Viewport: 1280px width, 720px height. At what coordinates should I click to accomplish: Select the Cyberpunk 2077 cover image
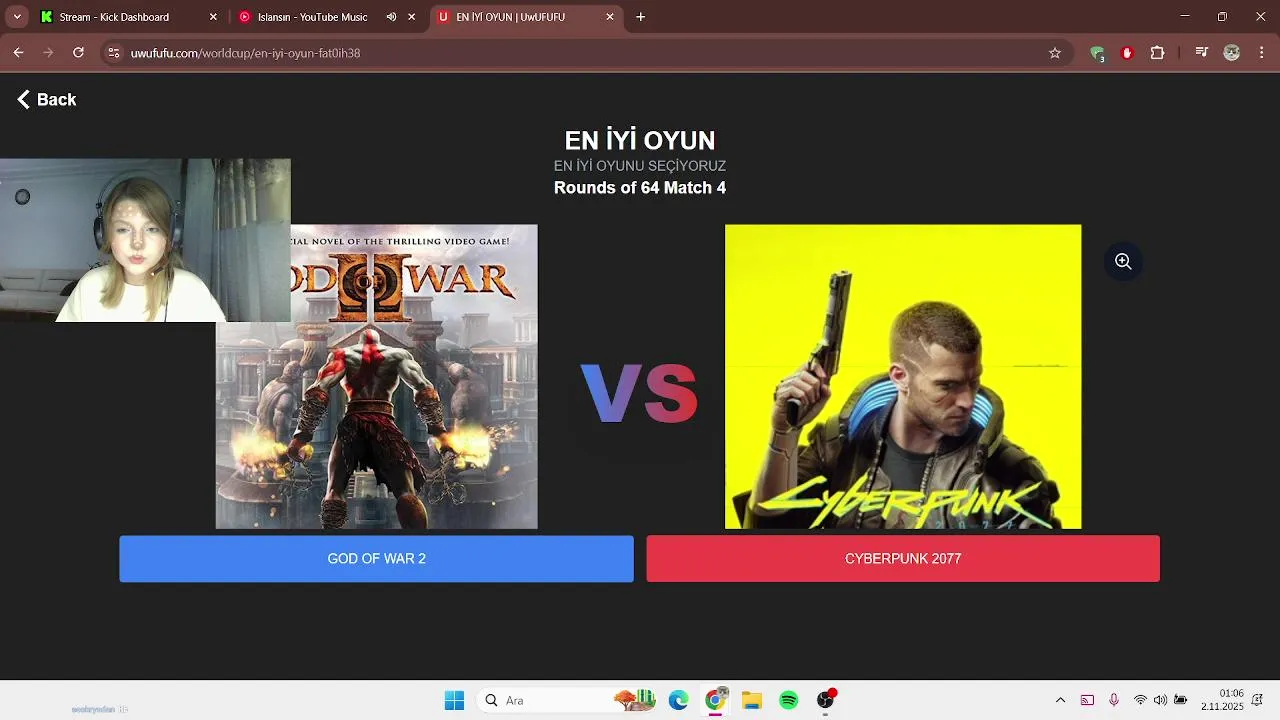(903, 376)
